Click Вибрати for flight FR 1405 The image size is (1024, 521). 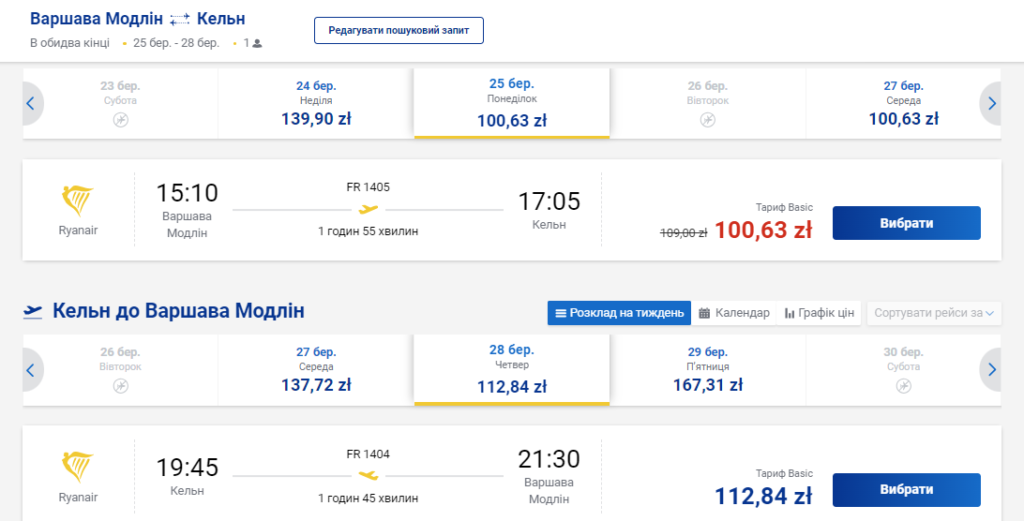pyautogui.click(x=906, y=223)
